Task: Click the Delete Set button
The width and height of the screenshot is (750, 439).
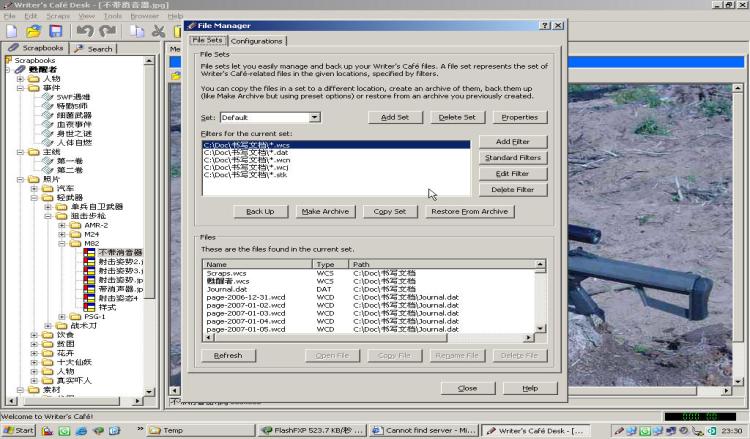Action: [457, 117]
